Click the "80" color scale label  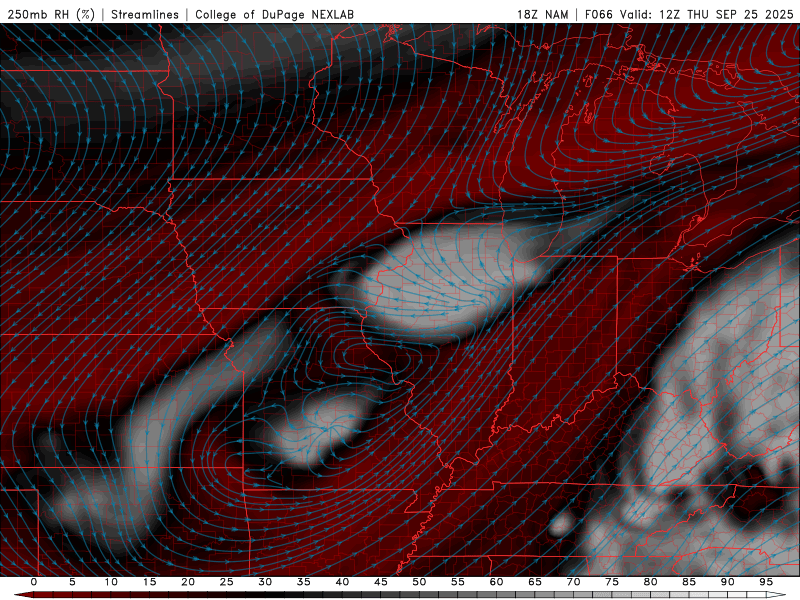(650, 582)
